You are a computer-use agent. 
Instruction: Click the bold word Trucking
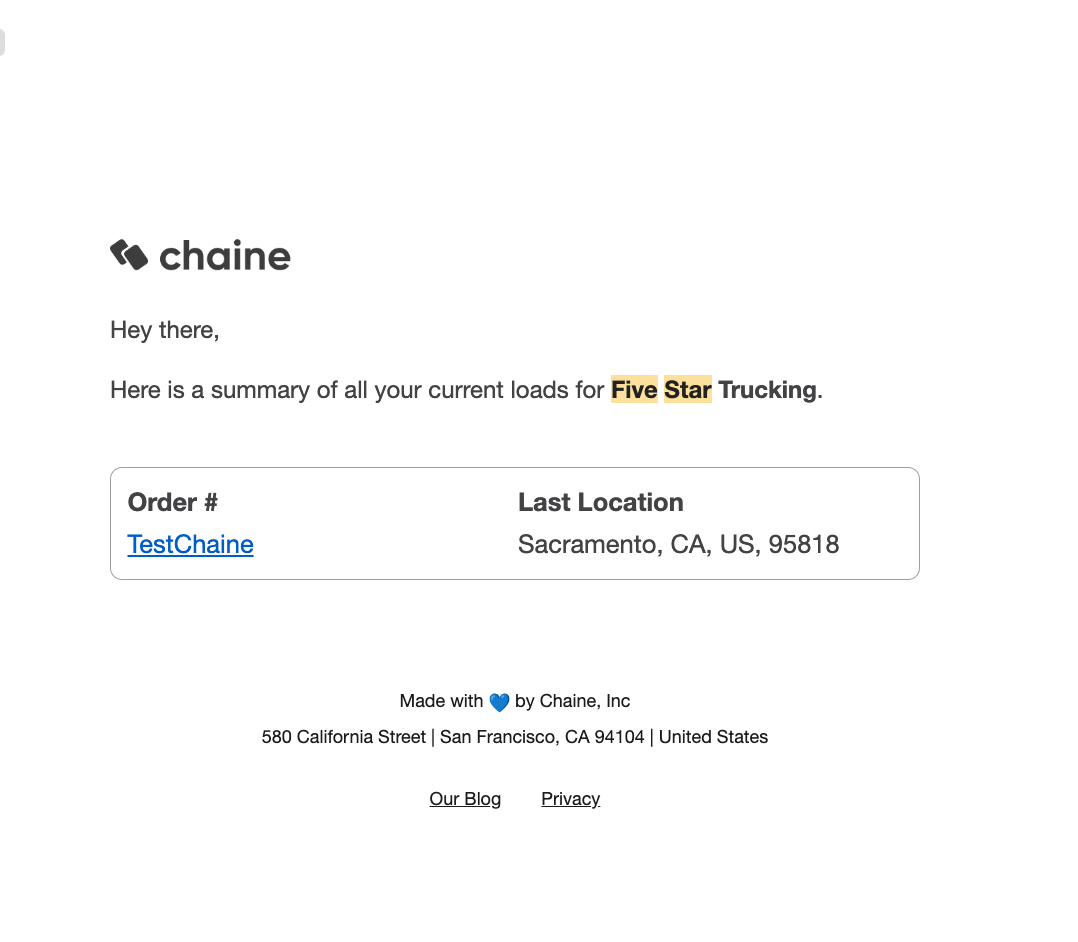tap(767, 390)
